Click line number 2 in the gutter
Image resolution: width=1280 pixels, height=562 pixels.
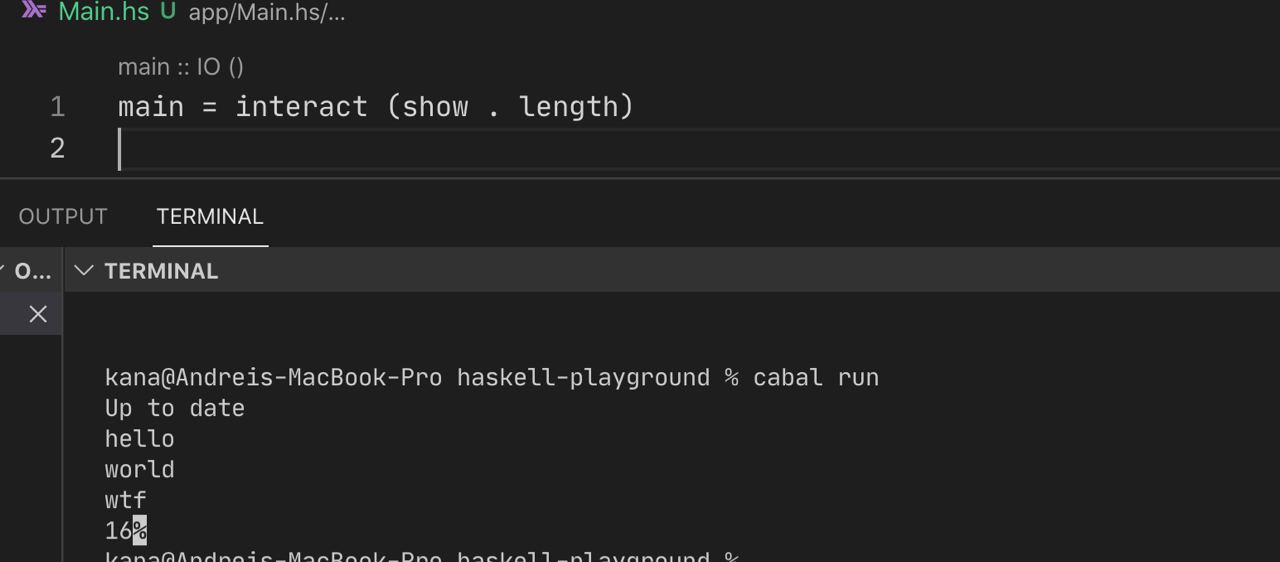click(57, 149)
